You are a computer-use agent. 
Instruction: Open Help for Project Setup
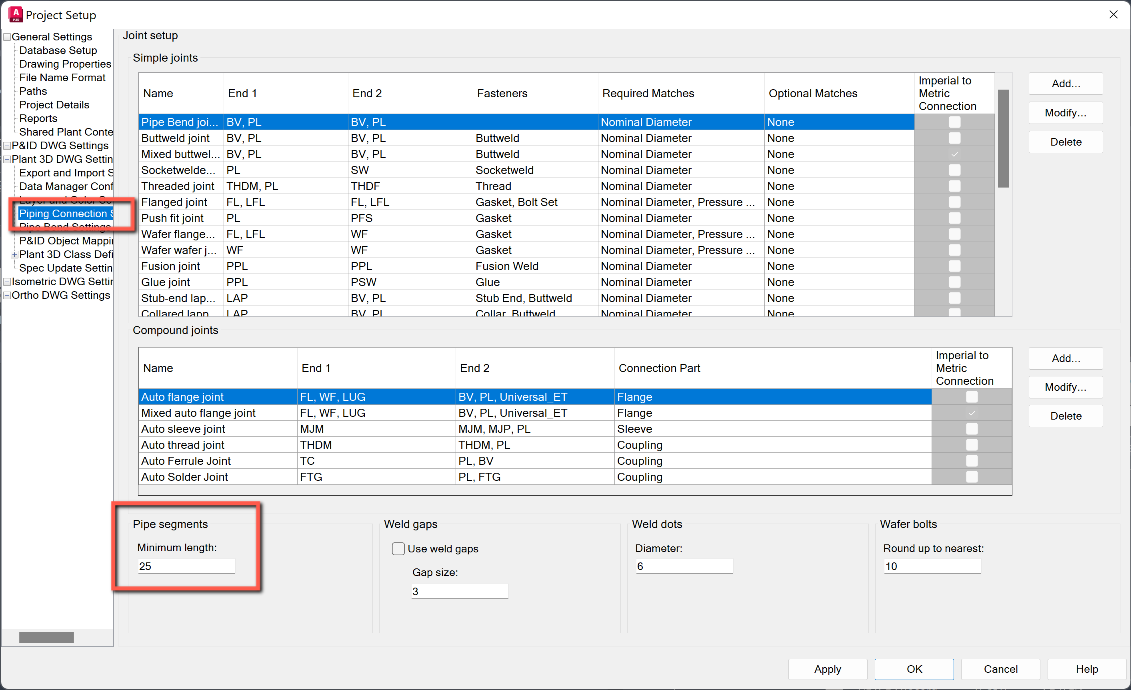(x=1087, y=669)
